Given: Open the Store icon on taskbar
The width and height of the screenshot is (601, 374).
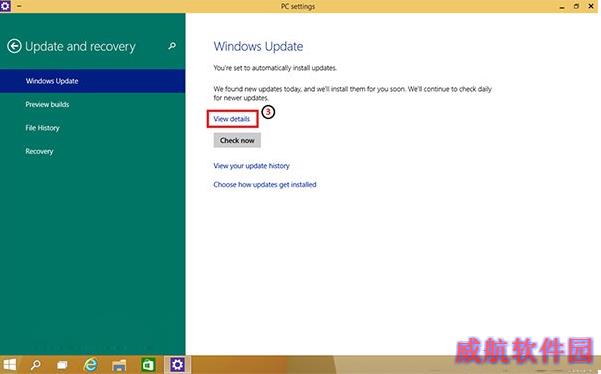Looking at the screenshot, I should tap(148, 364).
